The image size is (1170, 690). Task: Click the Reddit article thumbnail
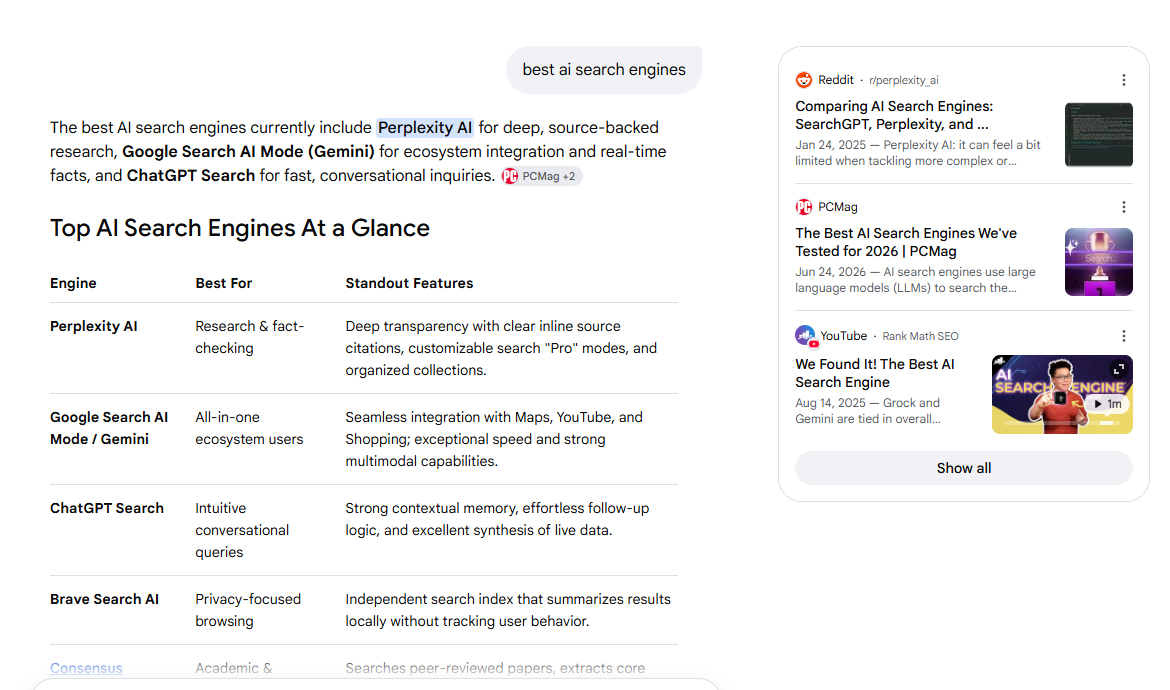[x=1098, y=134]
